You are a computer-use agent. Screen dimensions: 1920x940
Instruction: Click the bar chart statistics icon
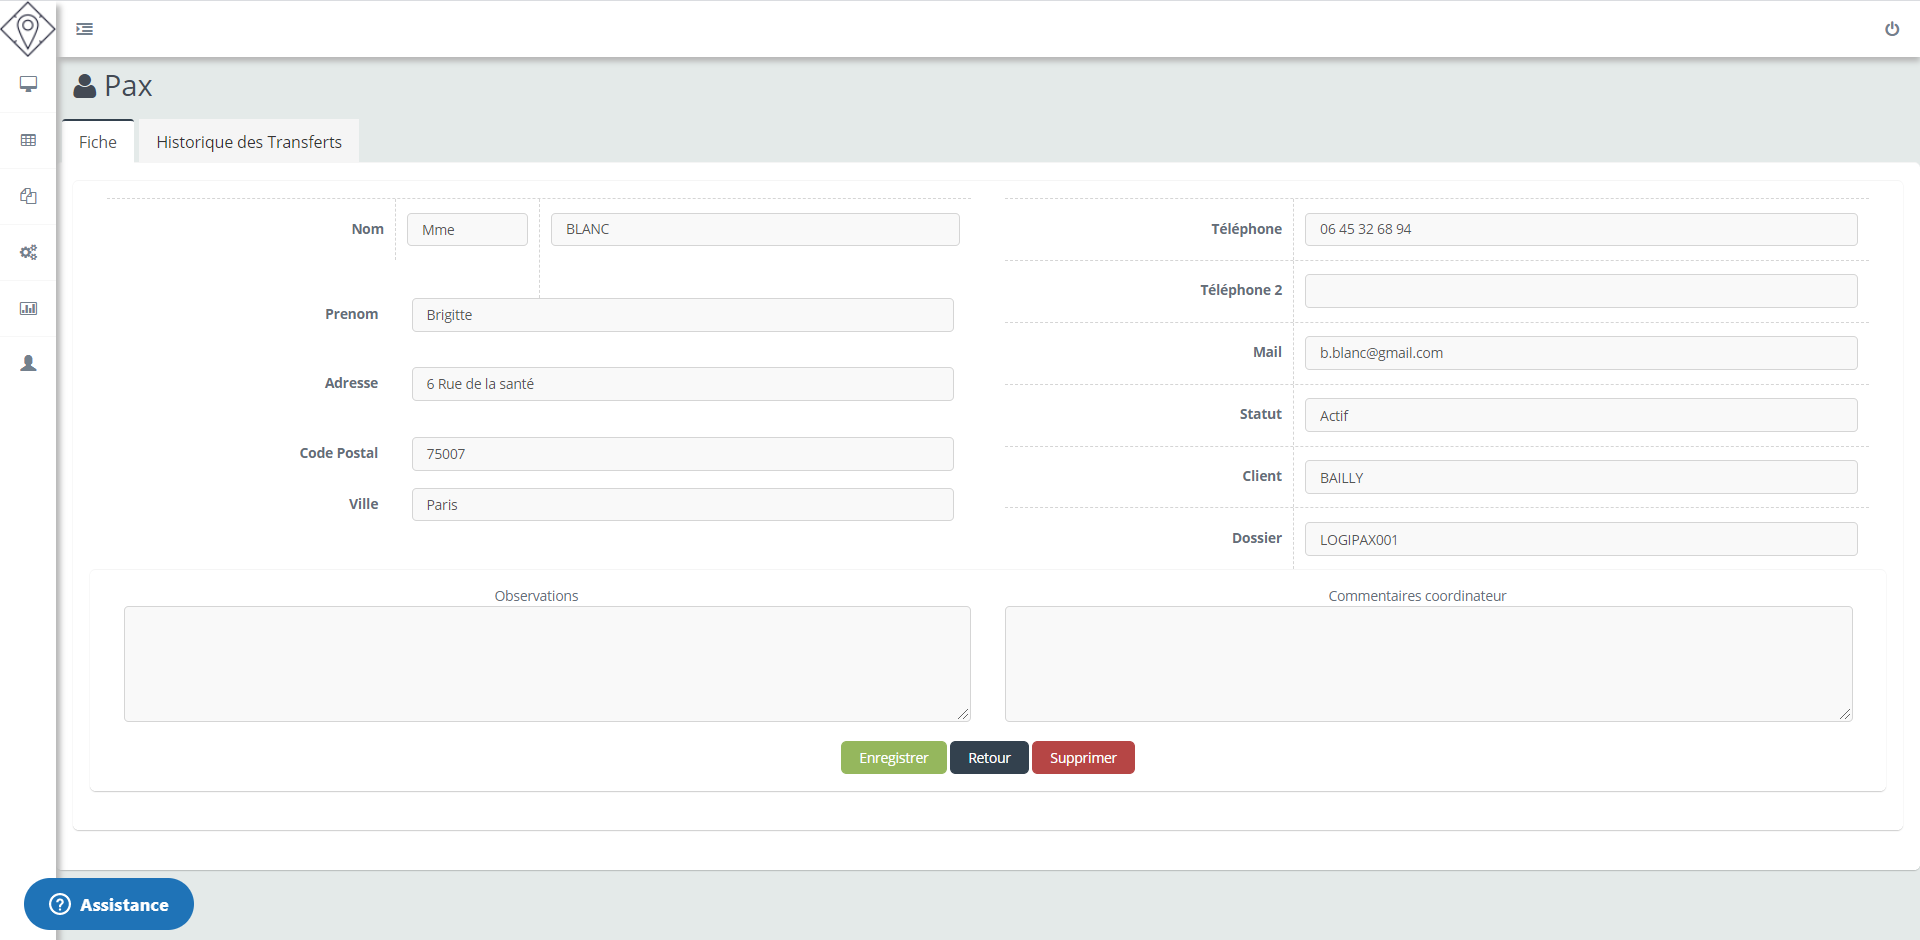28,308
